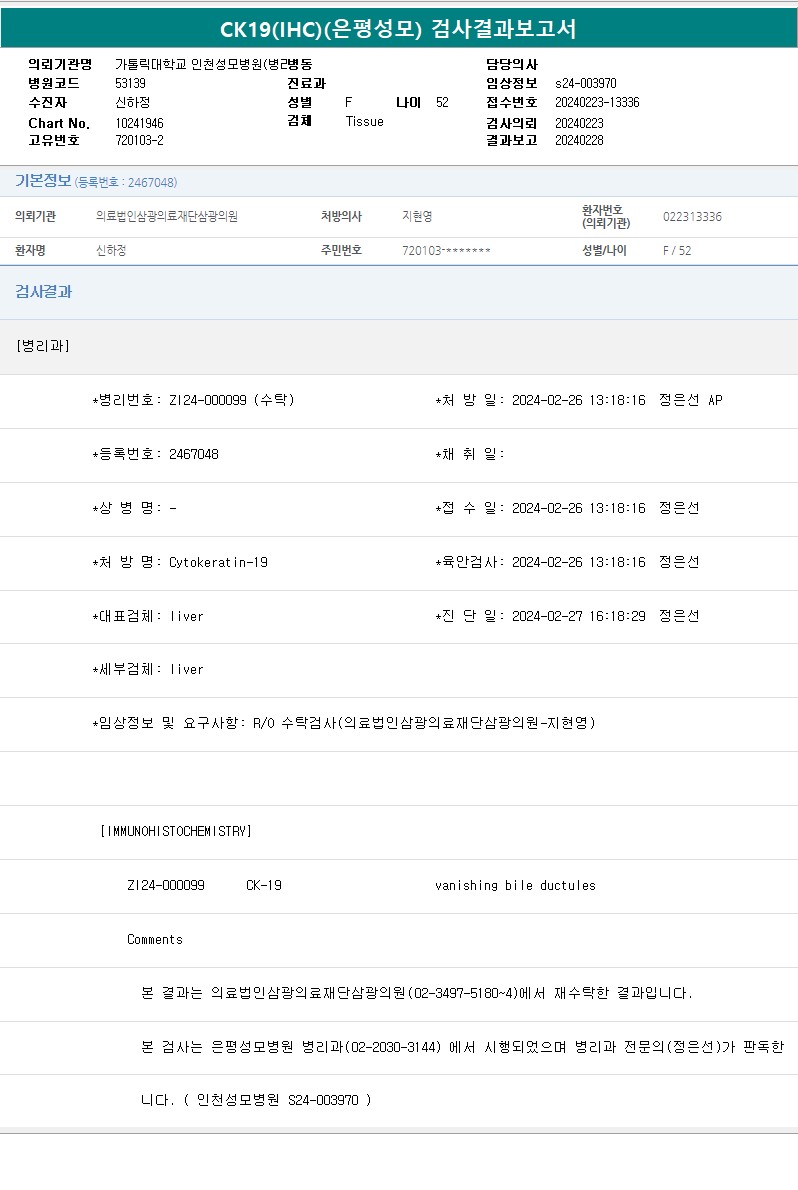Click the 검사결과 section heading
798x1190 pixels.
pos(43,292)
